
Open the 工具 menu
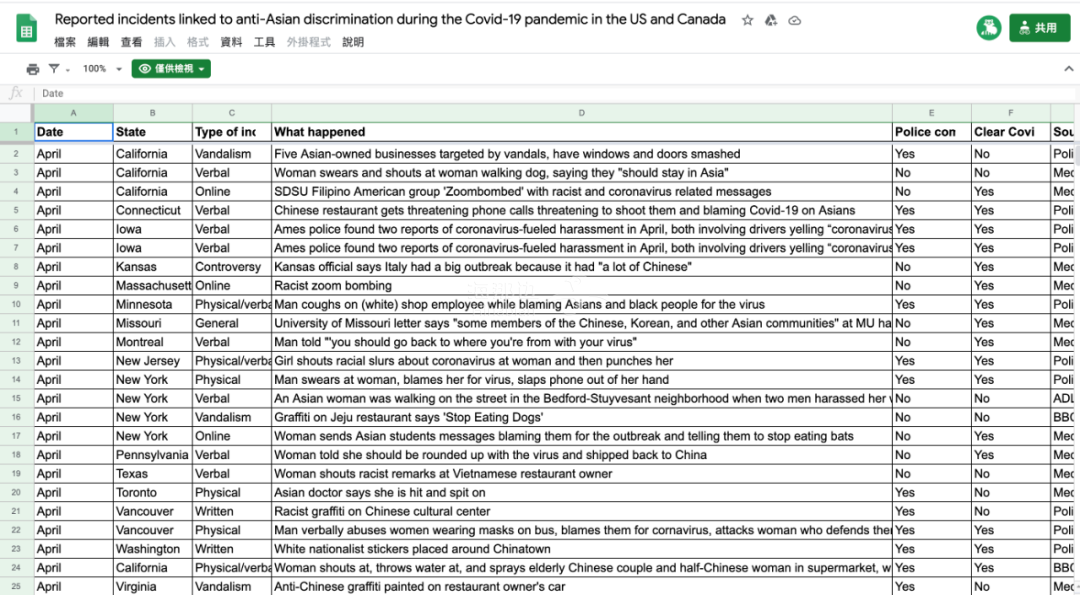(x=264, y=42)
